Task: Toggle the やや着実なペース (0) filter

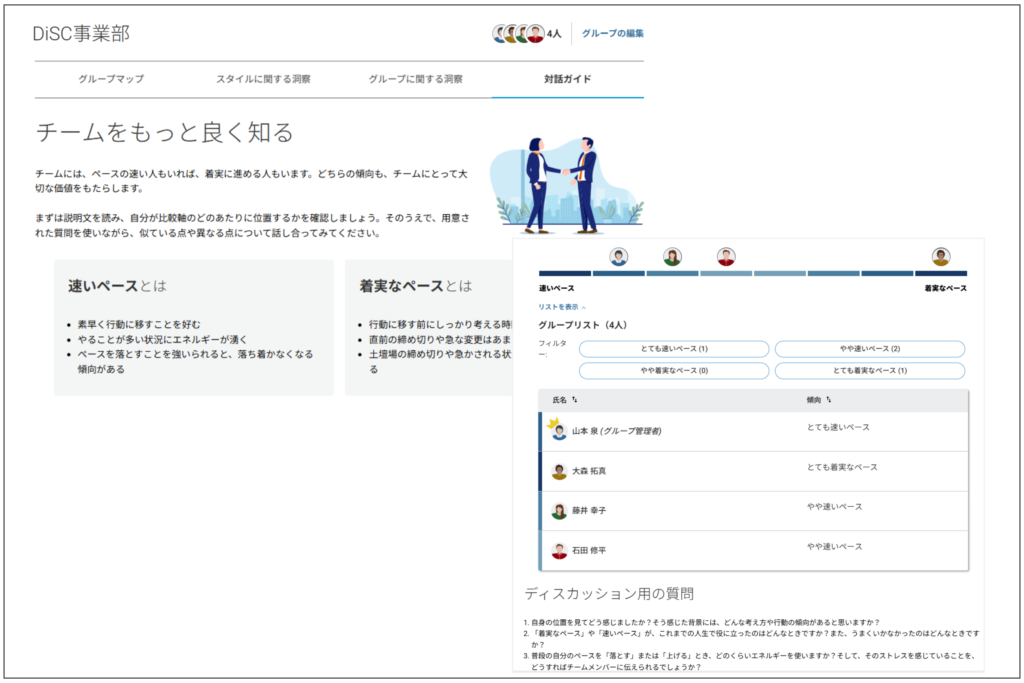Action: 674,371
